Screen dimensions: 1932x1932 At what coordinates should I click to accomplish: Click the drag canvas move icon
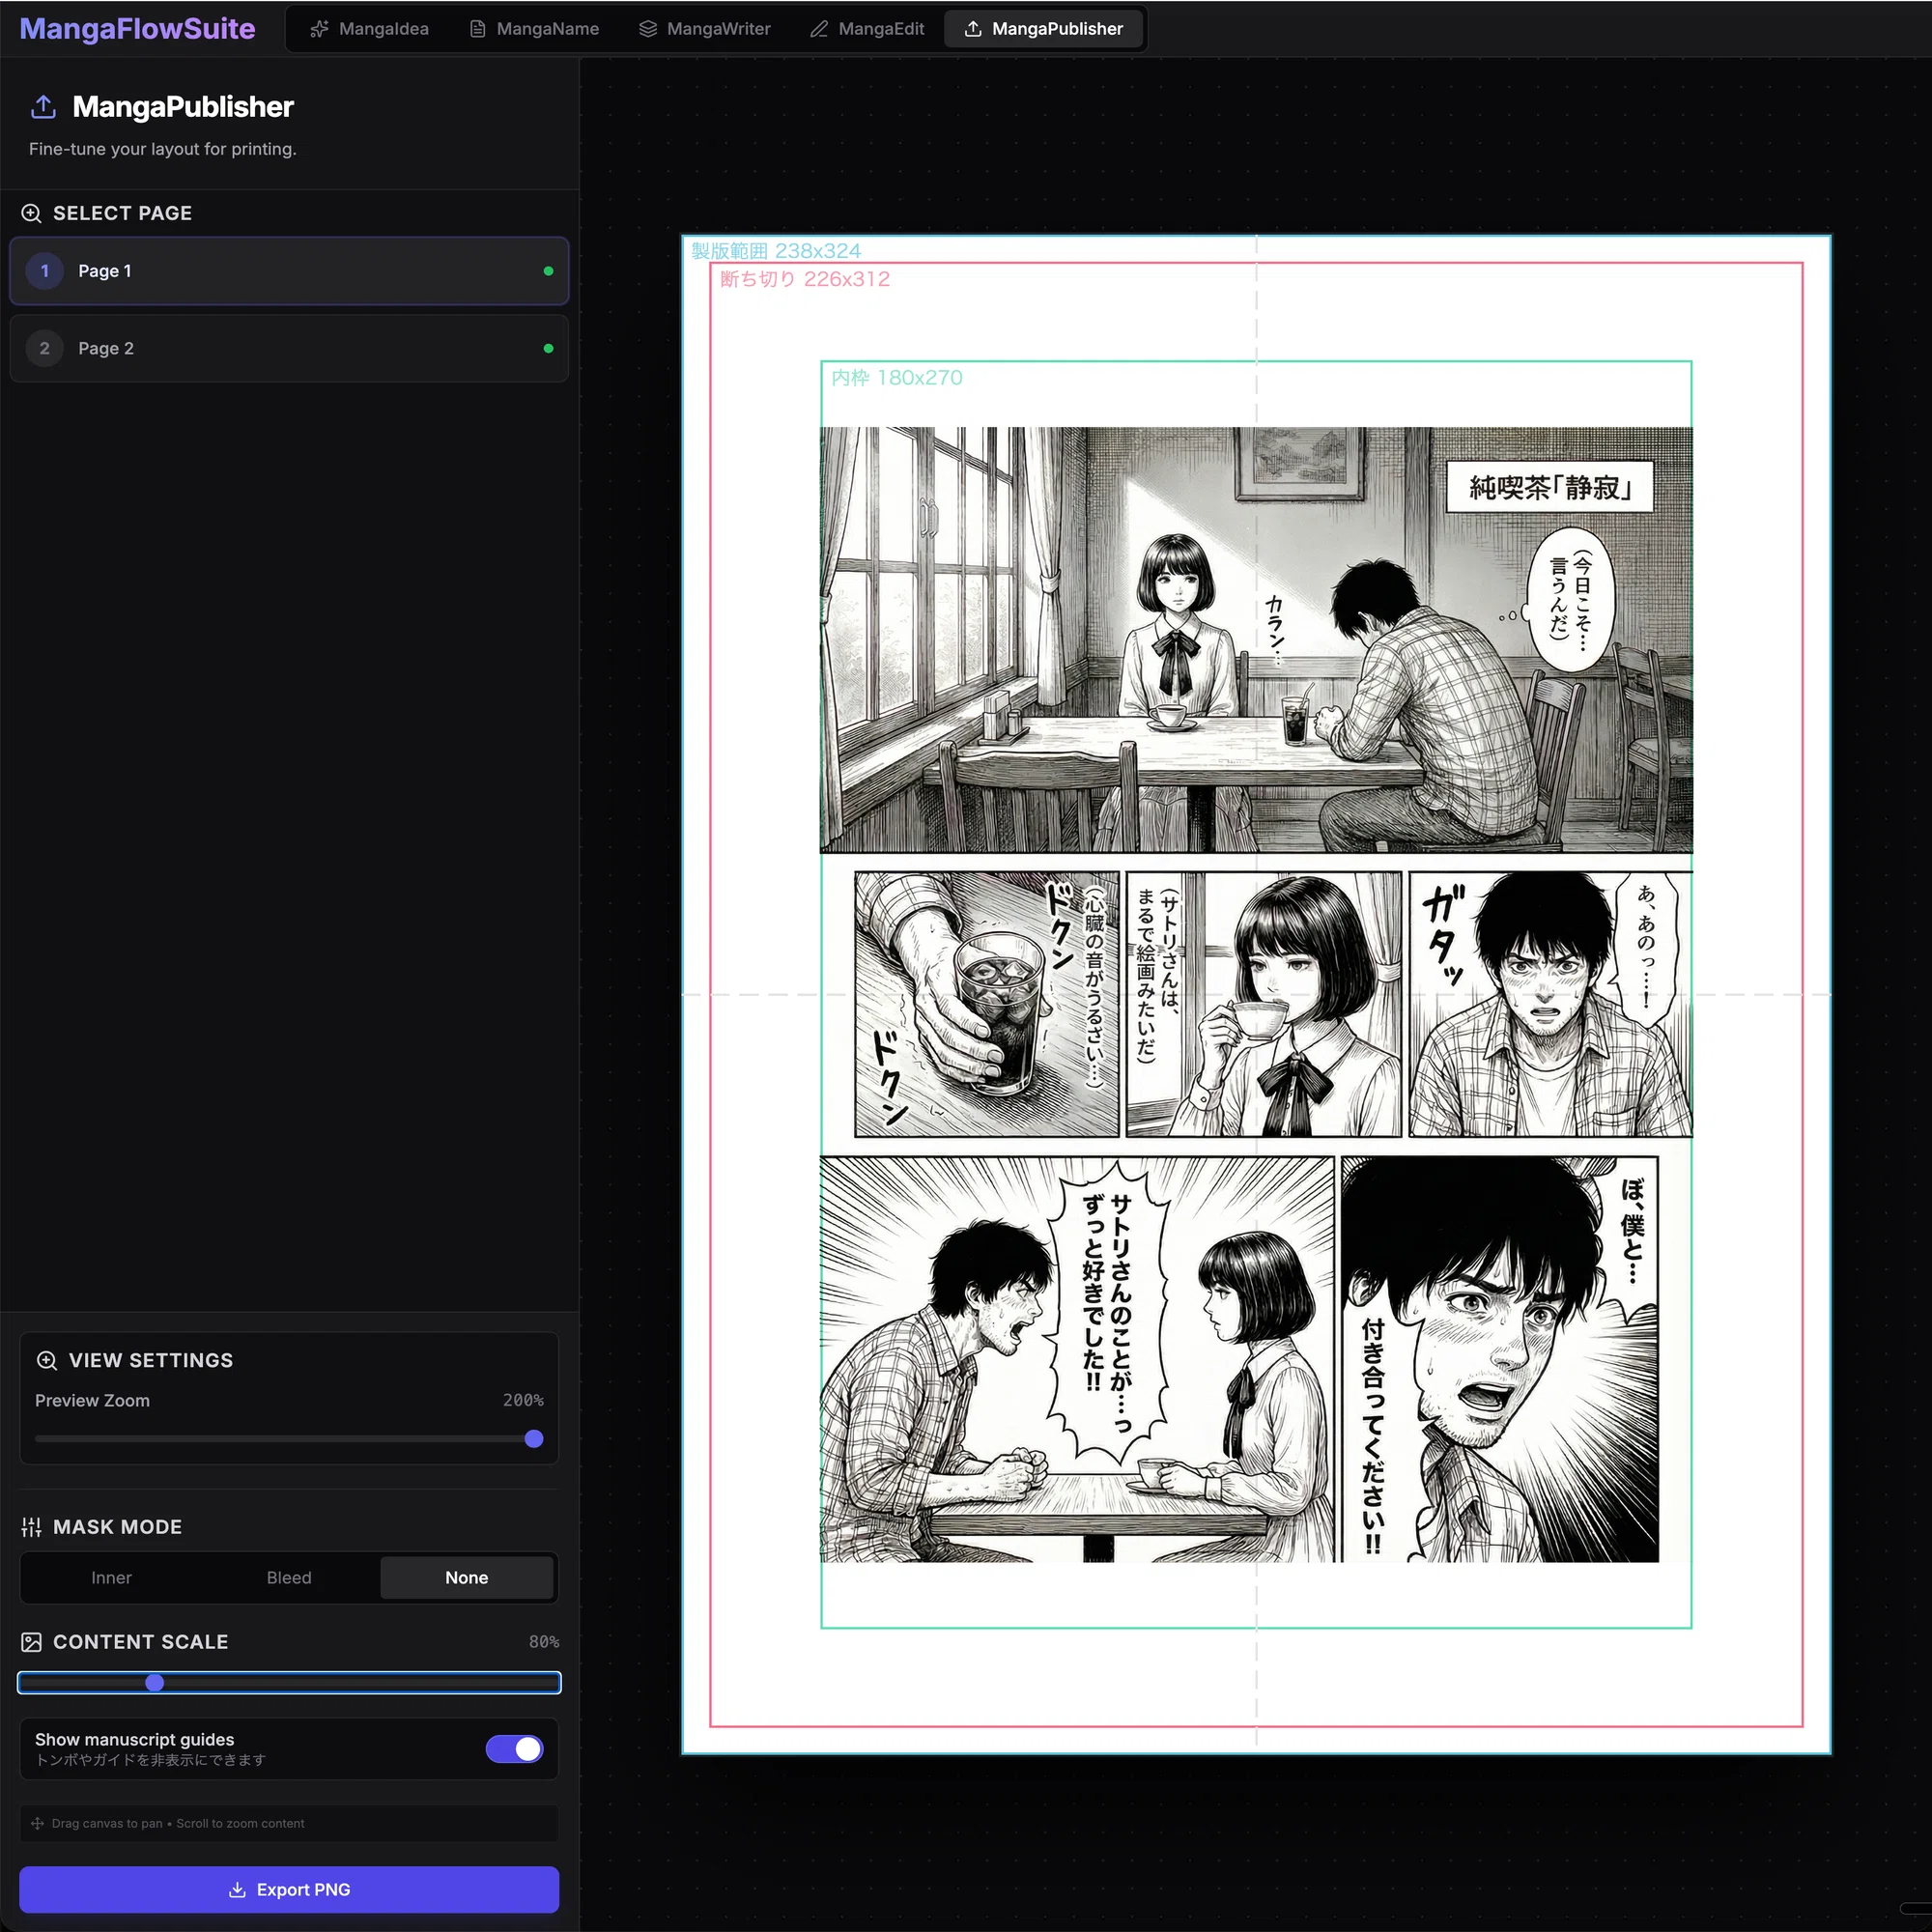[x=37, y=1823]
